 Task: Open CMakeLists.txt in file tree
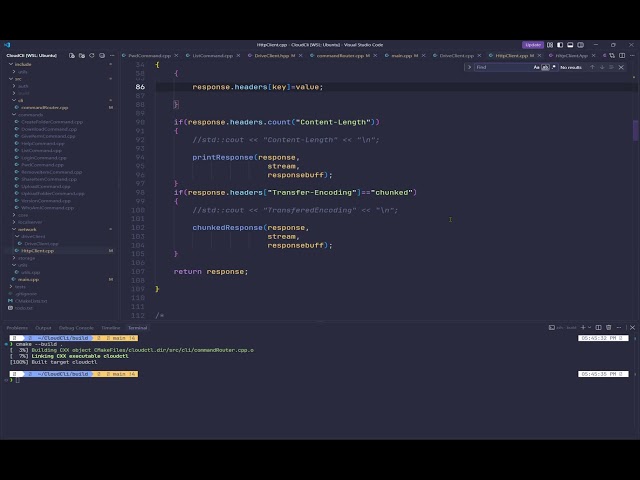click(x=31, y=301)
